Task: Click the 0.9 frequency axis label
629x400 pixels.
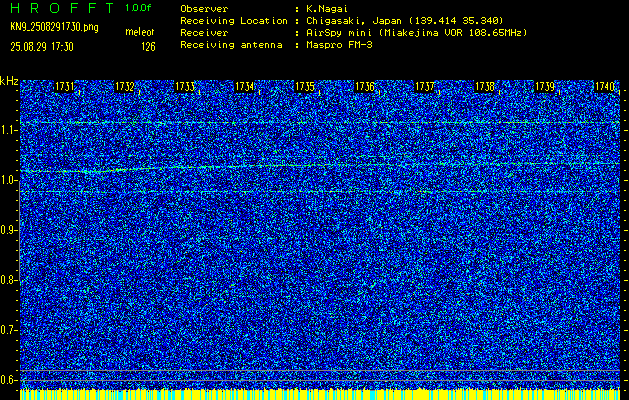Action: (x=8, y=230)
